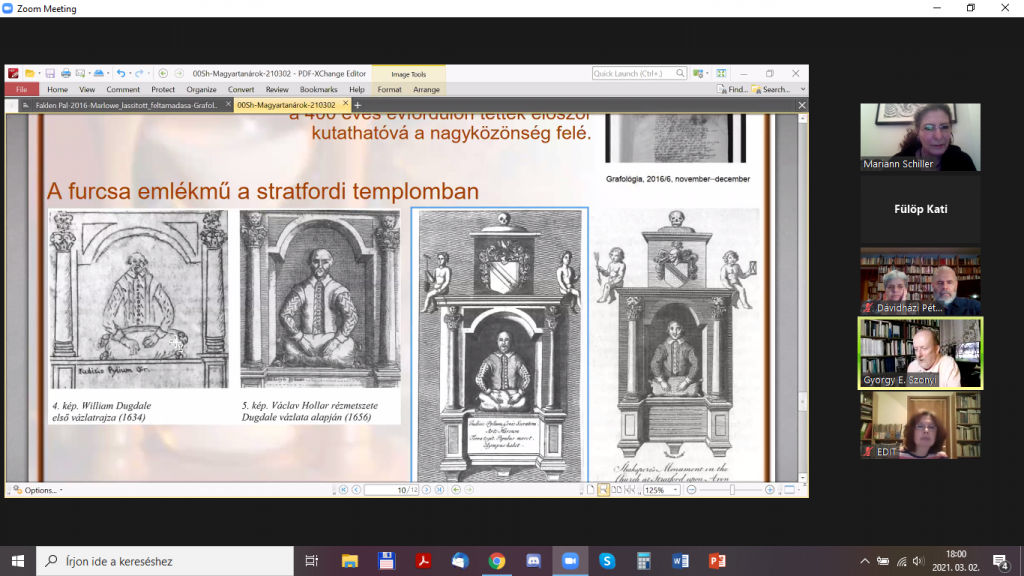Open the View ribbon tab
Screen dimensions: 1024x576
[x=87, y=89]
